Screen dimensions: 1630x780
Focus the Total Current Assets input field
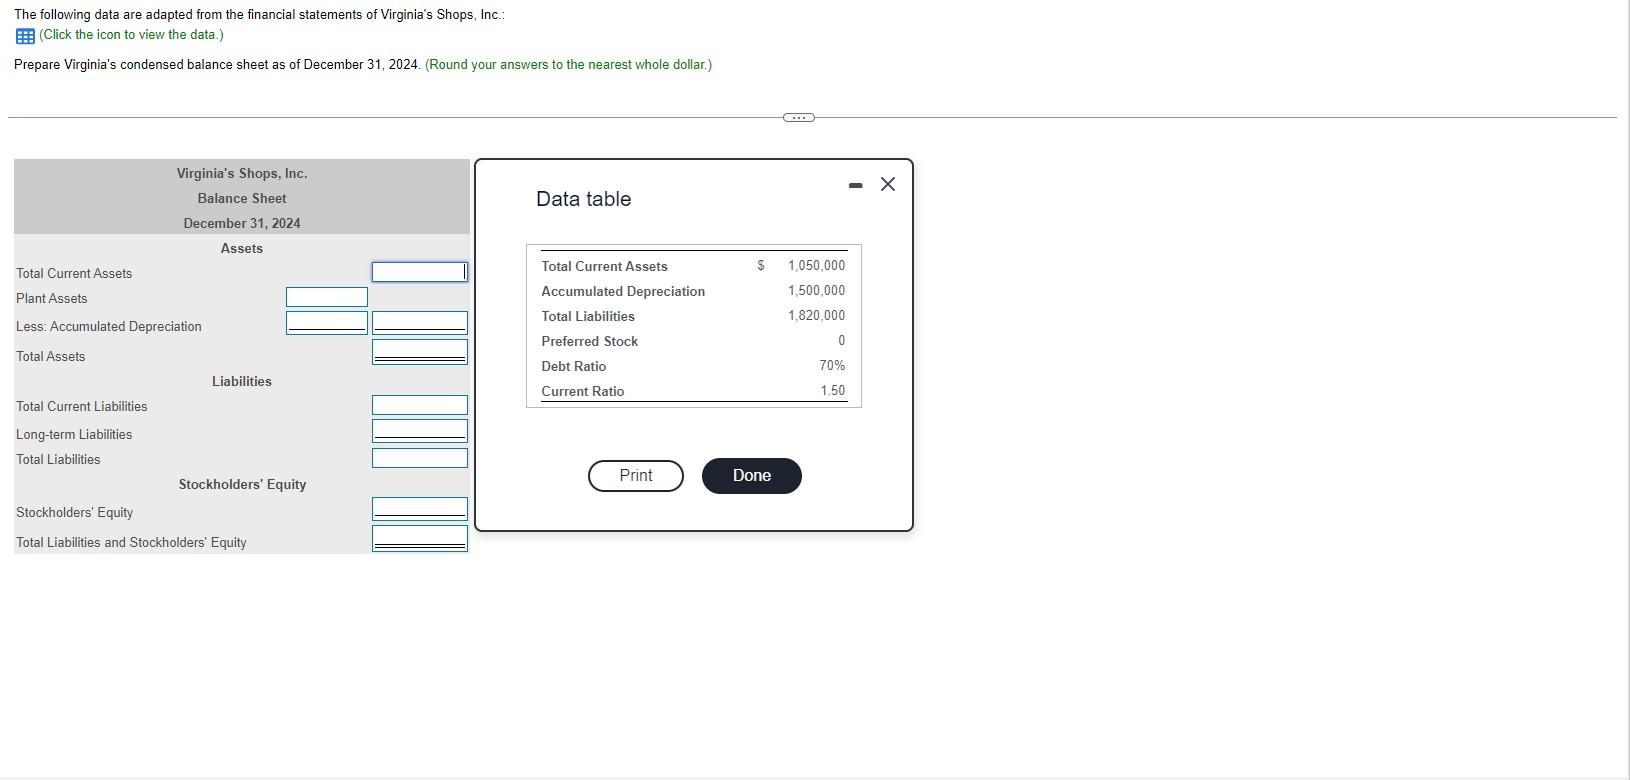[420, 272]
